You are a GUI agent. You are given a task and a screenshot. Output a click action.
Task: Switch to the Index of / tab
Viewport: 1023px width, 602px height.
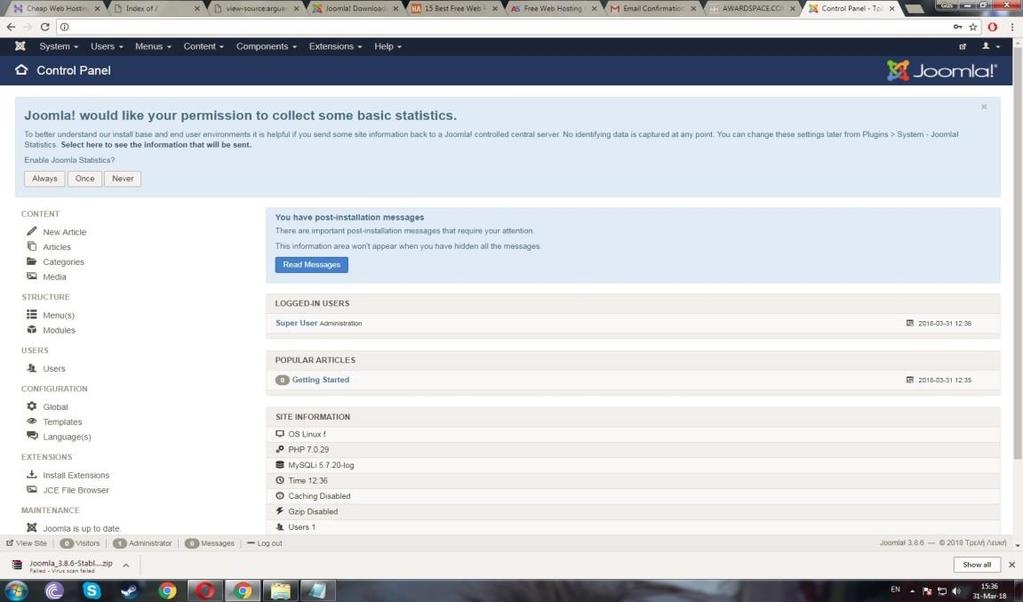[155, 8]
